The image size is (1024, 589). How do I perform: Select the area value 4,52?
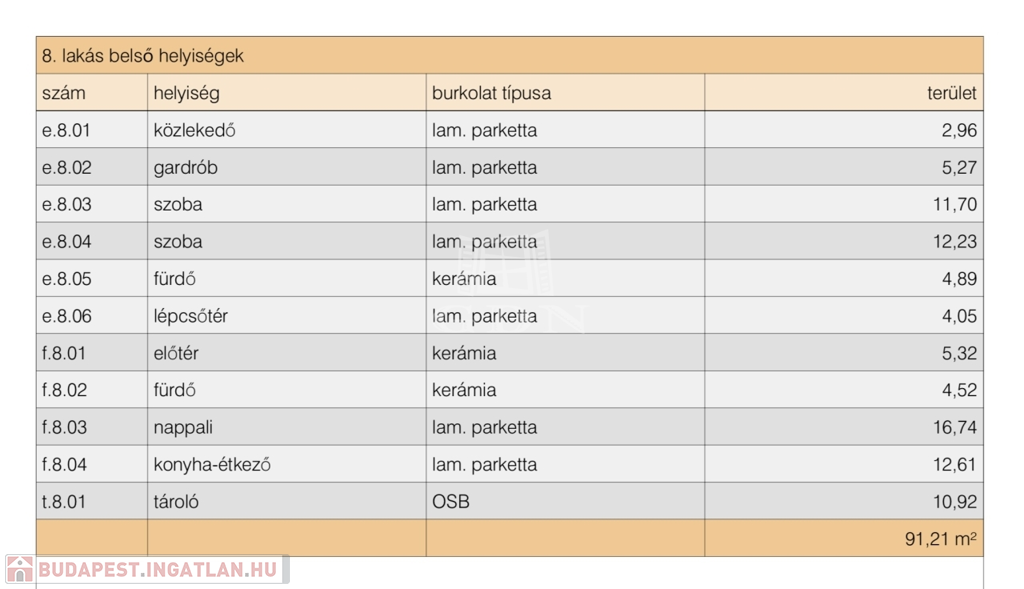point(959,390)
